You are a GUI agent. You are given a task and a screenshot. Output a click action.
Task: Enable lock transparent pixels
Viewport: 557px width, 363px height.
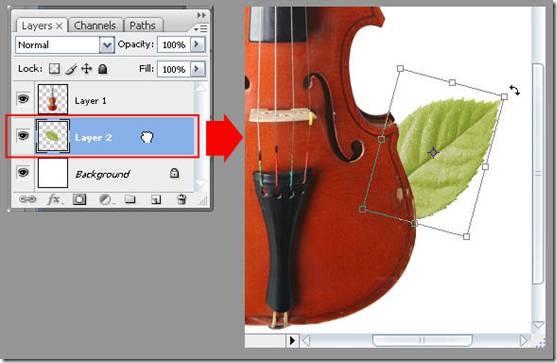point(54,69)
